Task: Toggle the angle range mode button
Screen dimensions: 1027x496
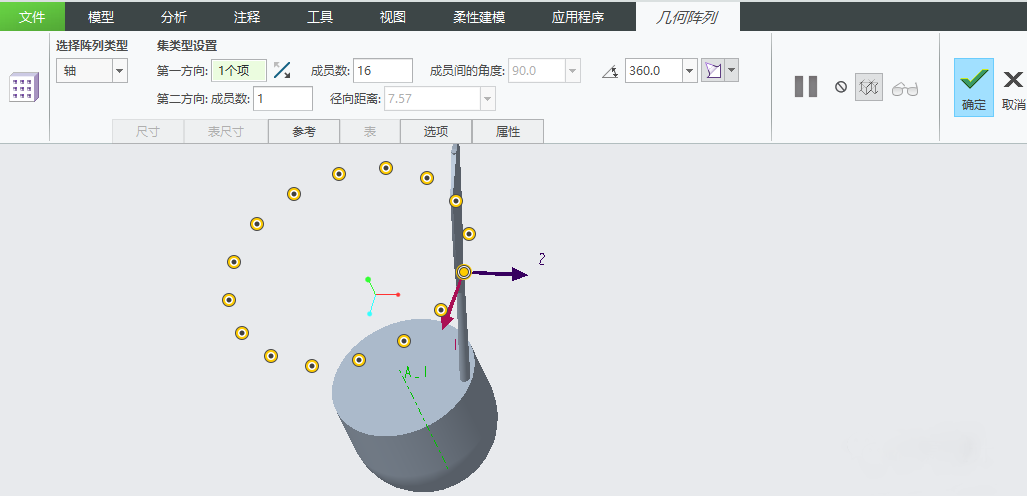Action: (712, 70)
